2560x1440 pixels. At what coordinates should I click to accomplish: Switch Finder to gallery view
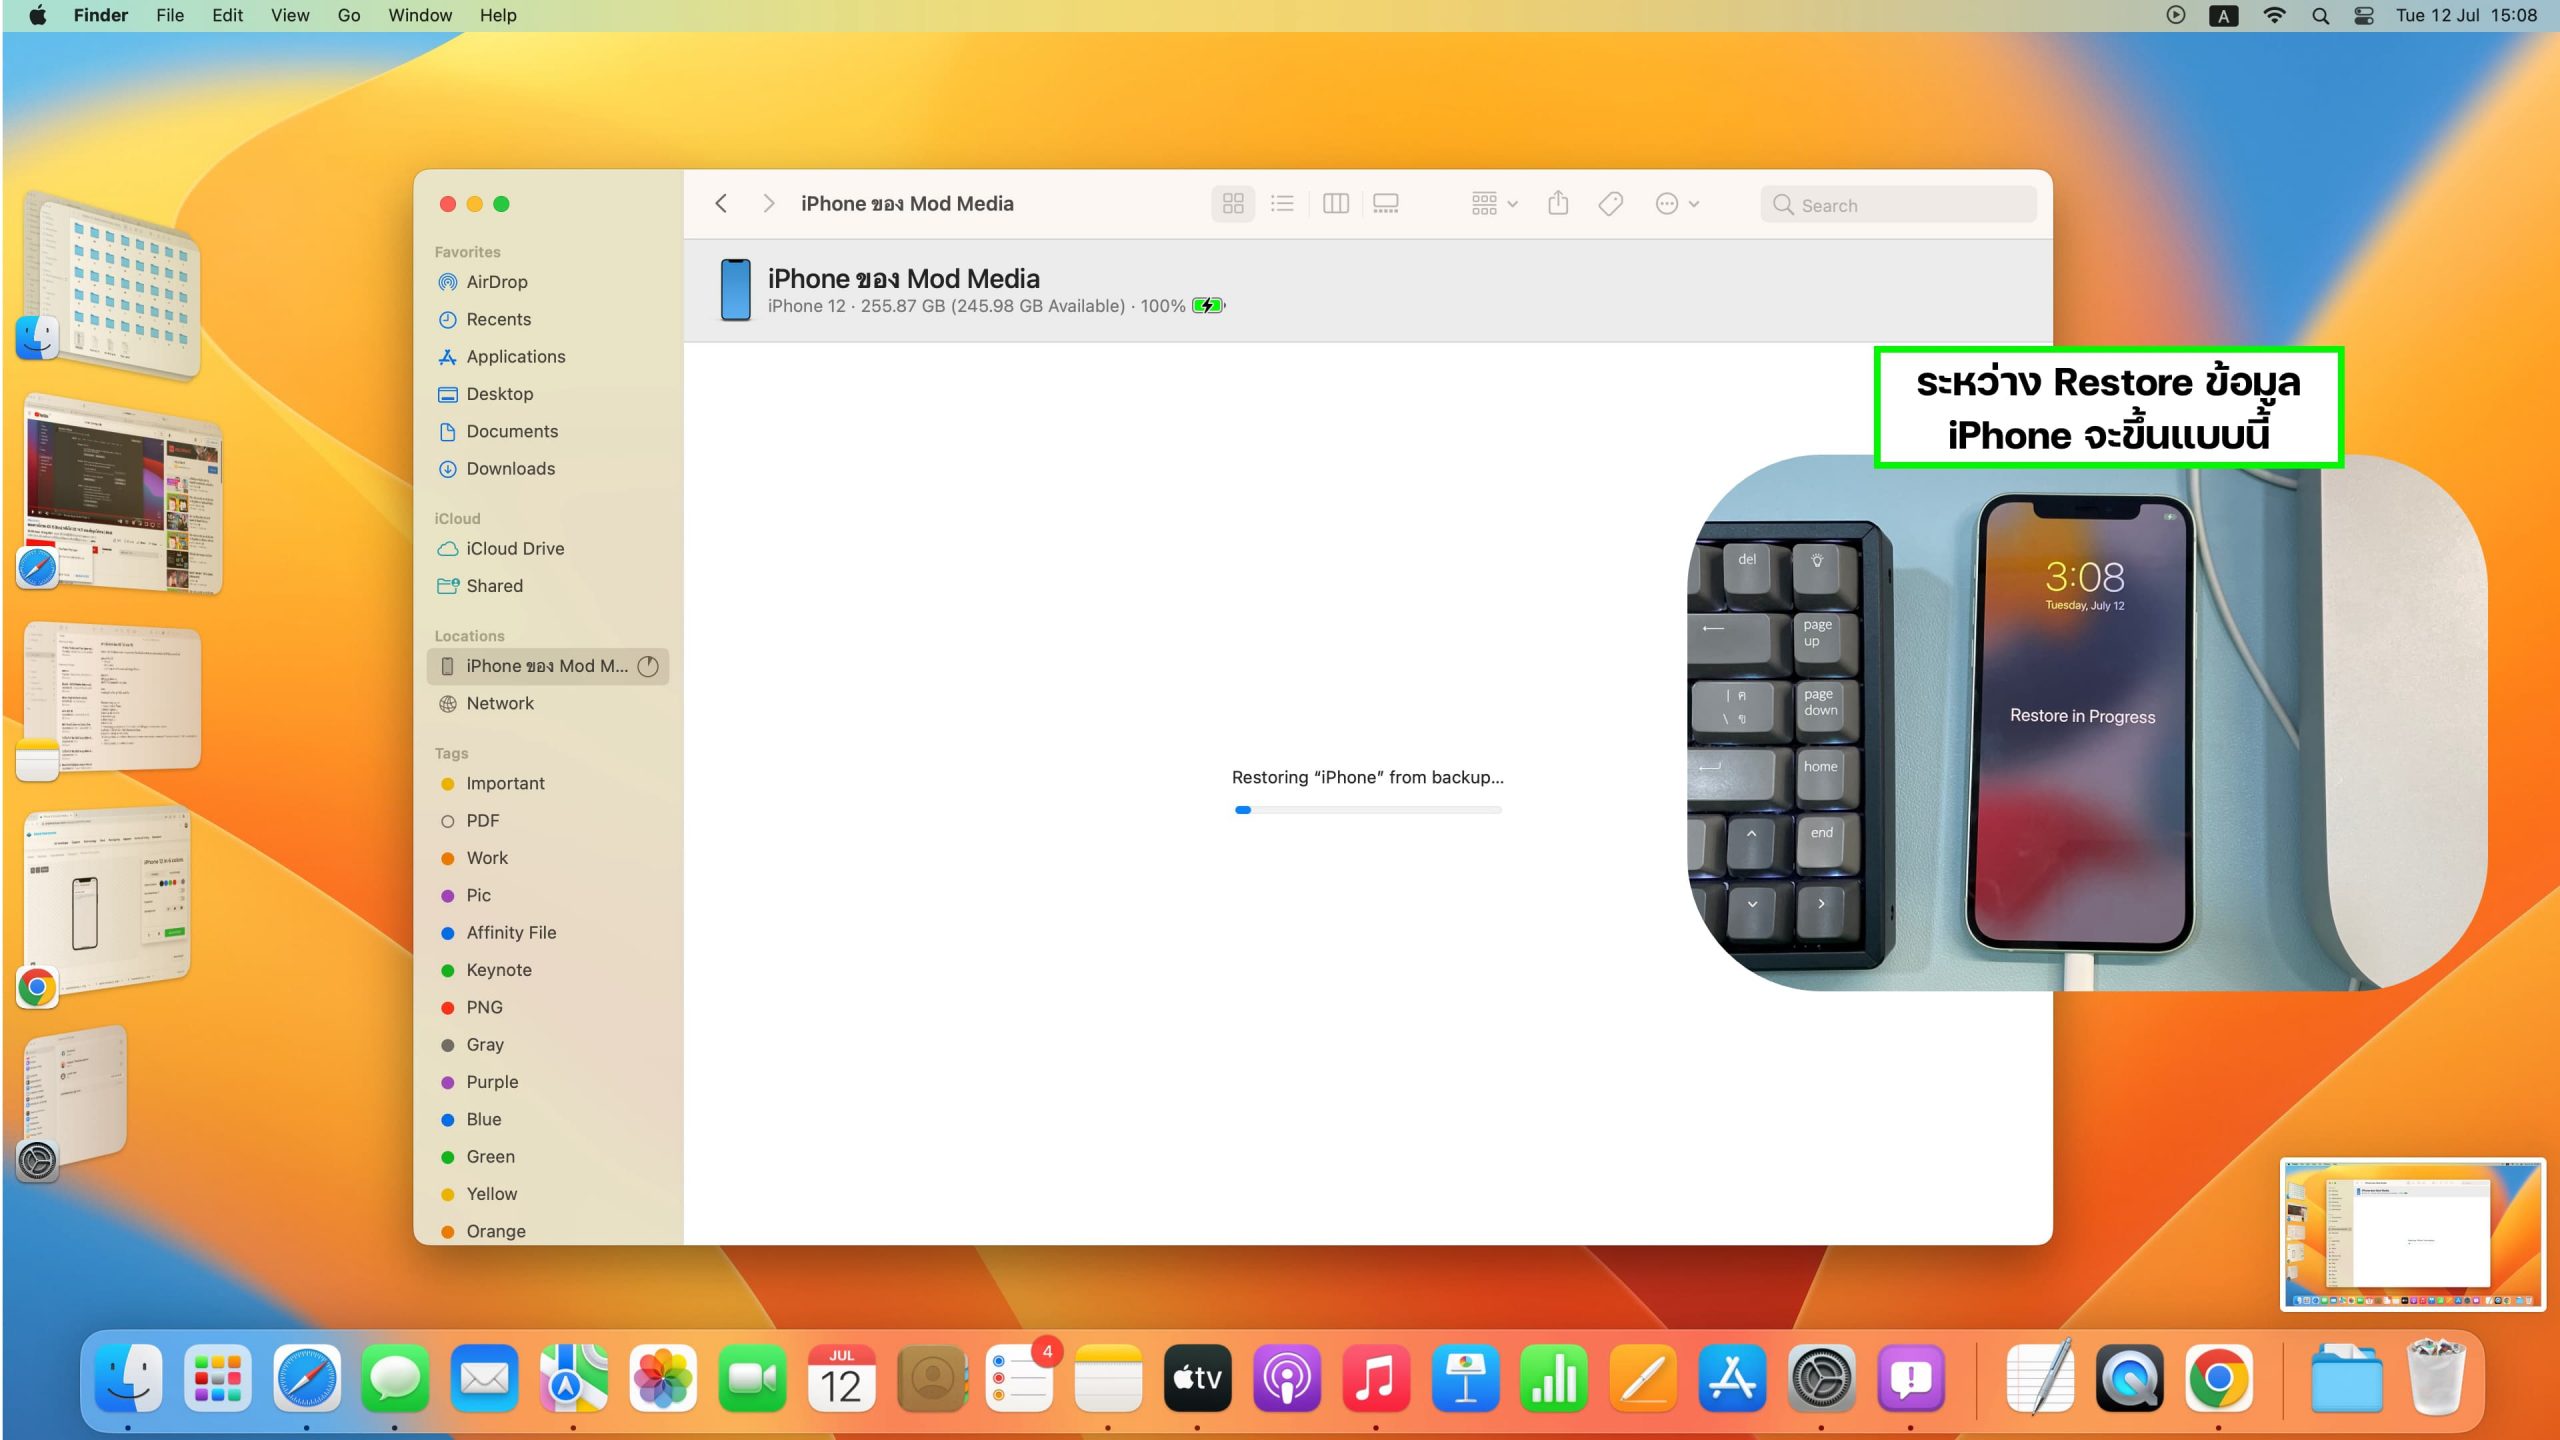pyautogui.click(x=1386, y=204)
